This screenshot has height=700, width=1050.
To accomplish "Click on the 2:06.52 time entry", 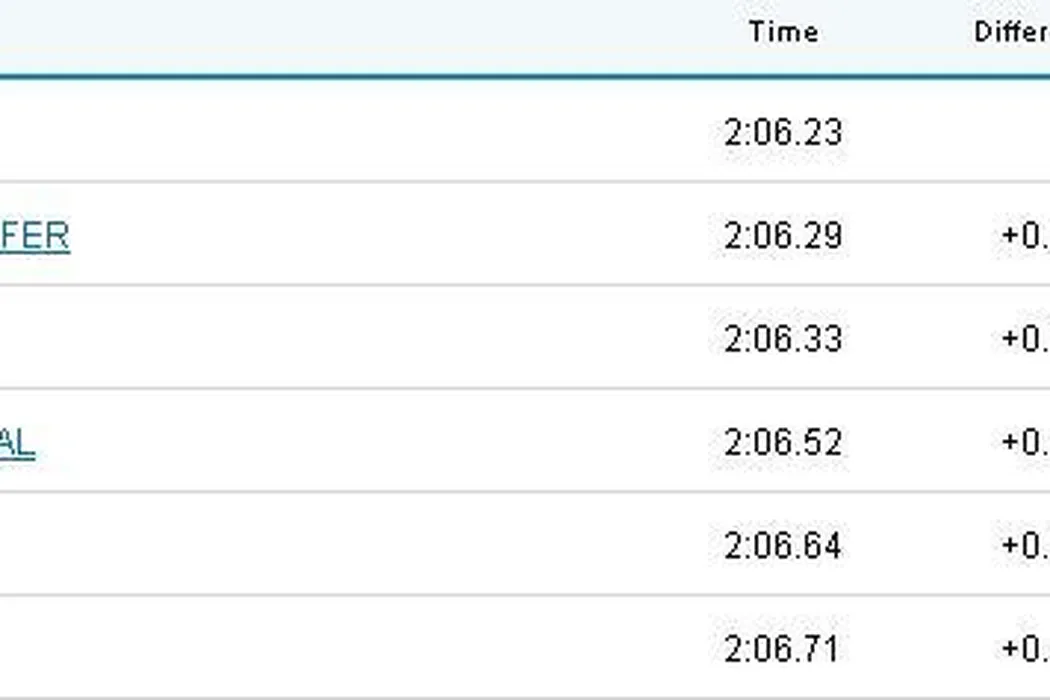I will (783, 443).
